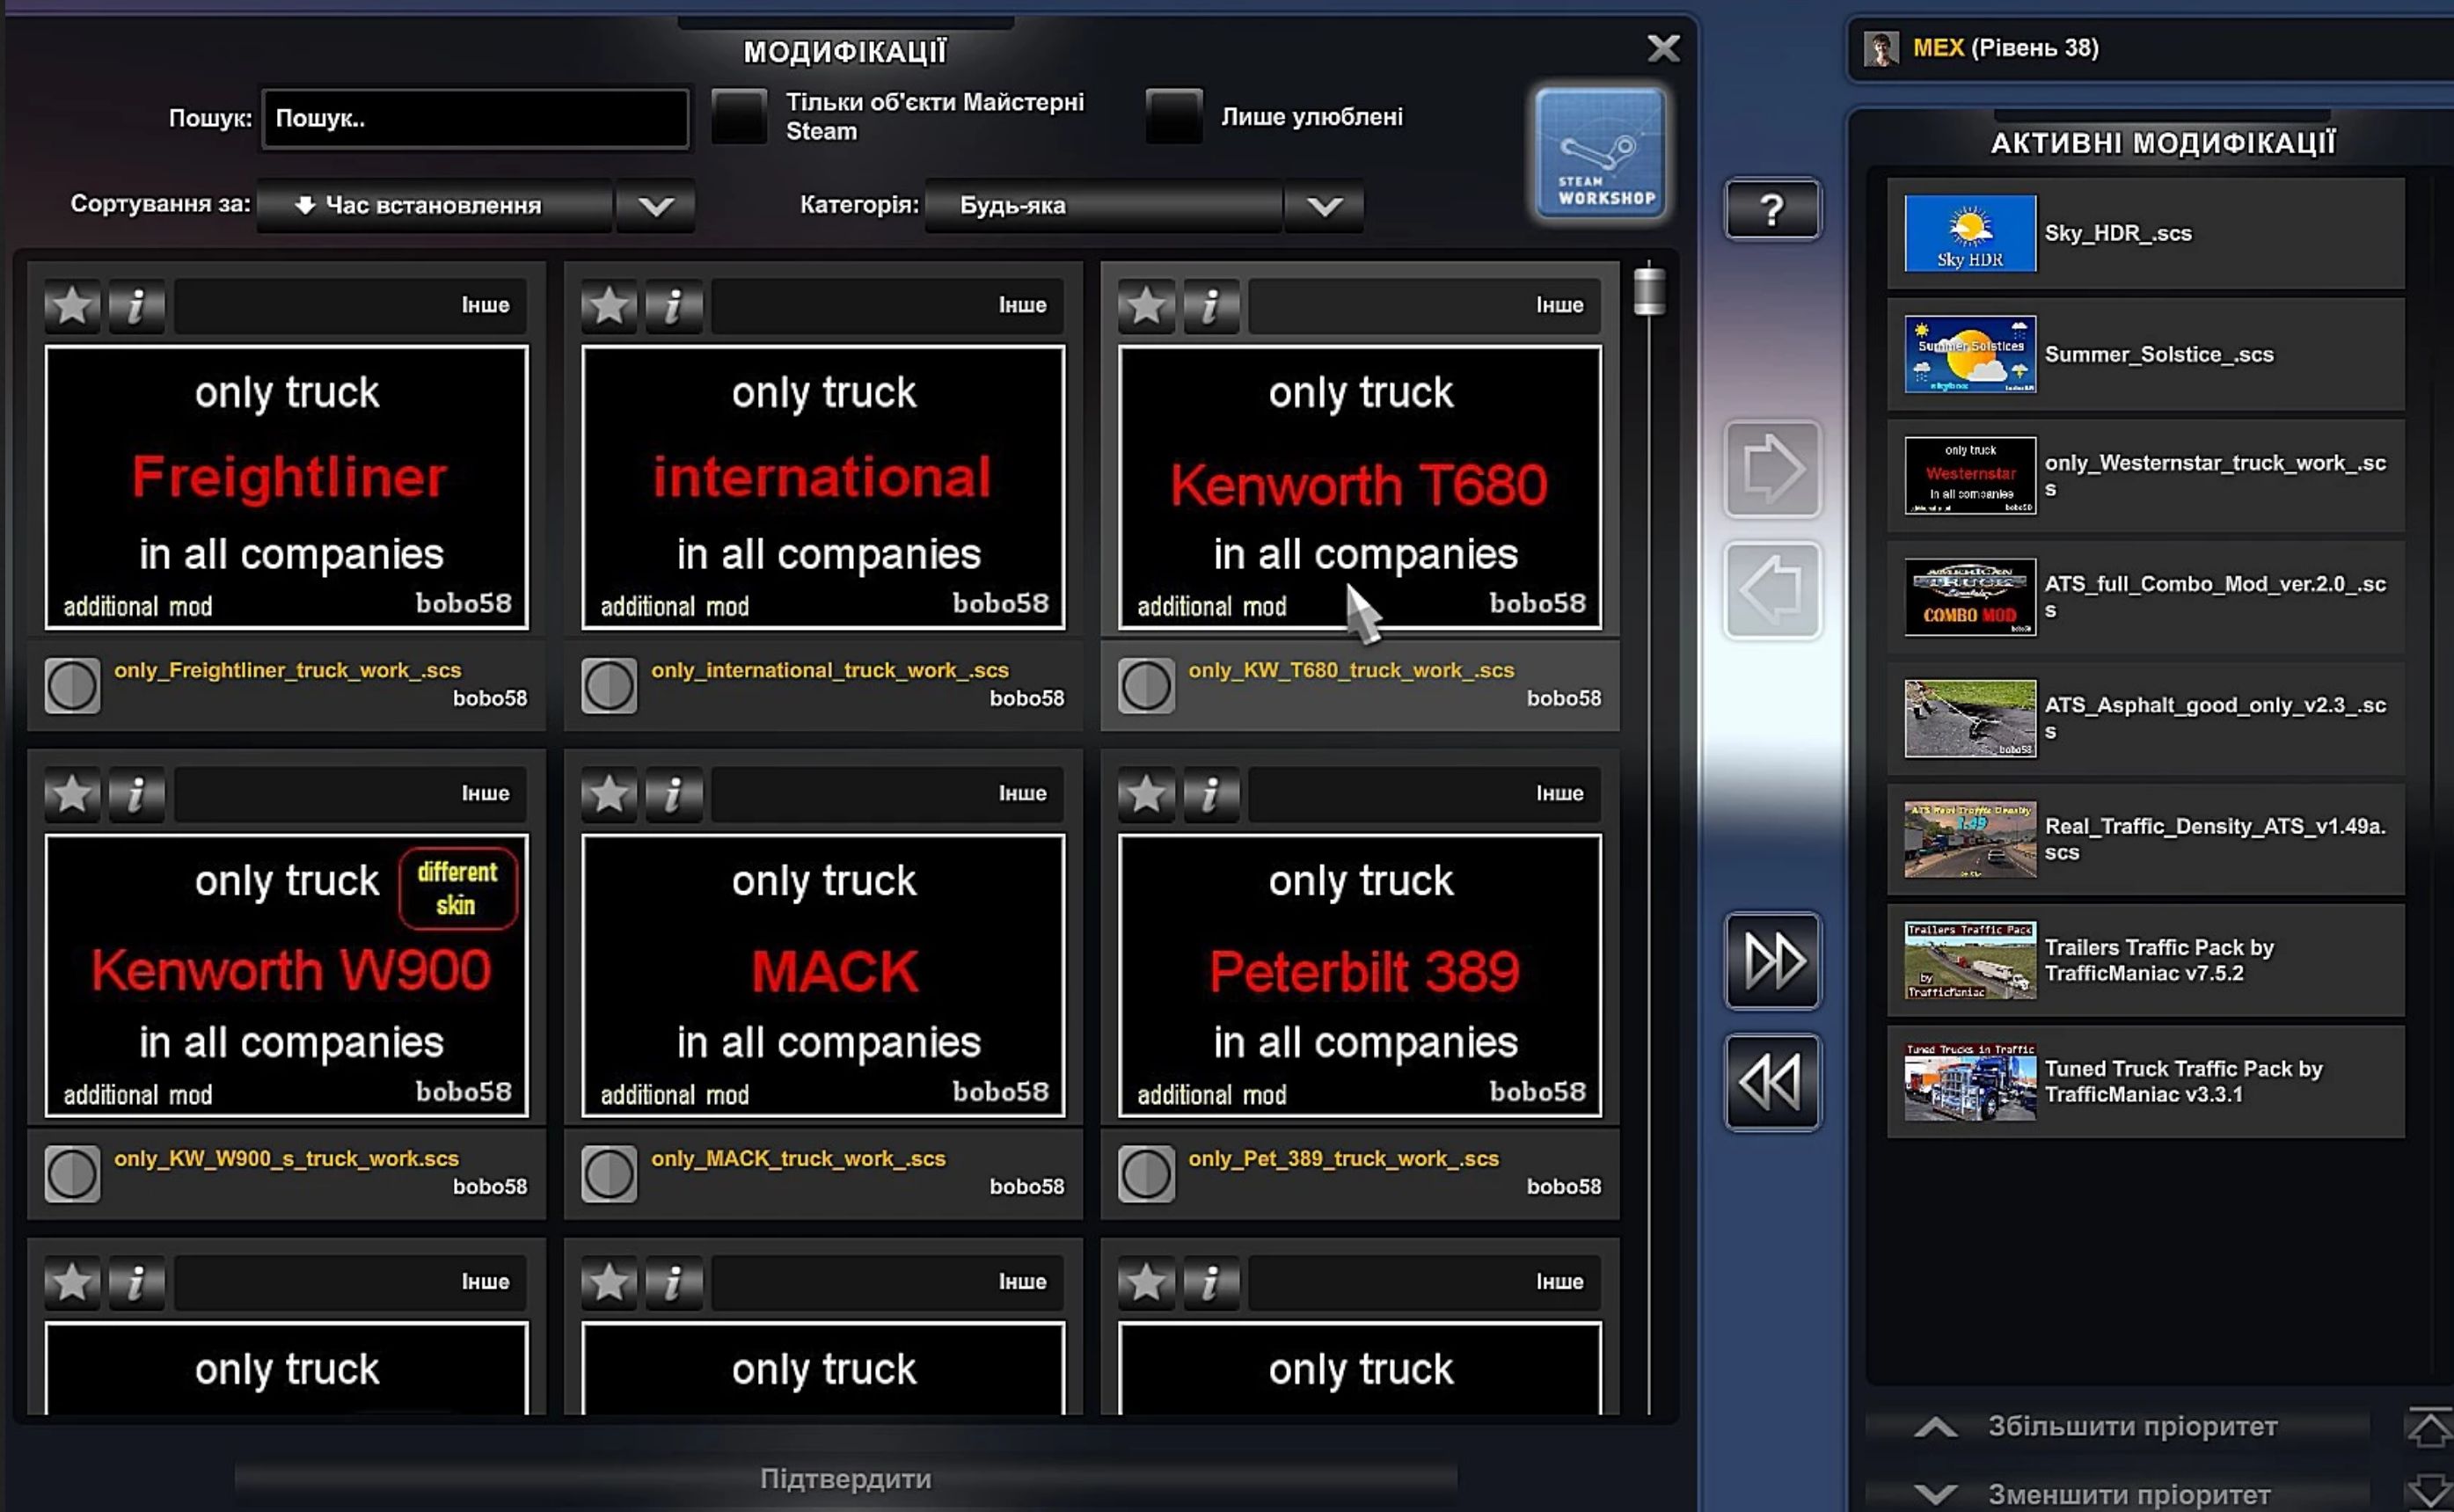Expand the sort by install time dropdown
The width and height of the screenshot is (2454, 1512).
click(655, 206)
